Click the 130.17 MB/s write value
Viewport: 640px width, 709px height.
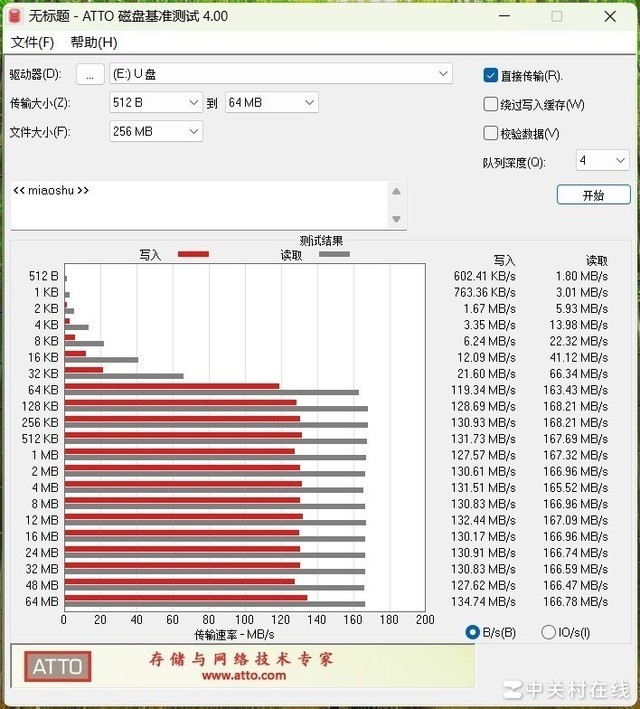tap(484, 536)
